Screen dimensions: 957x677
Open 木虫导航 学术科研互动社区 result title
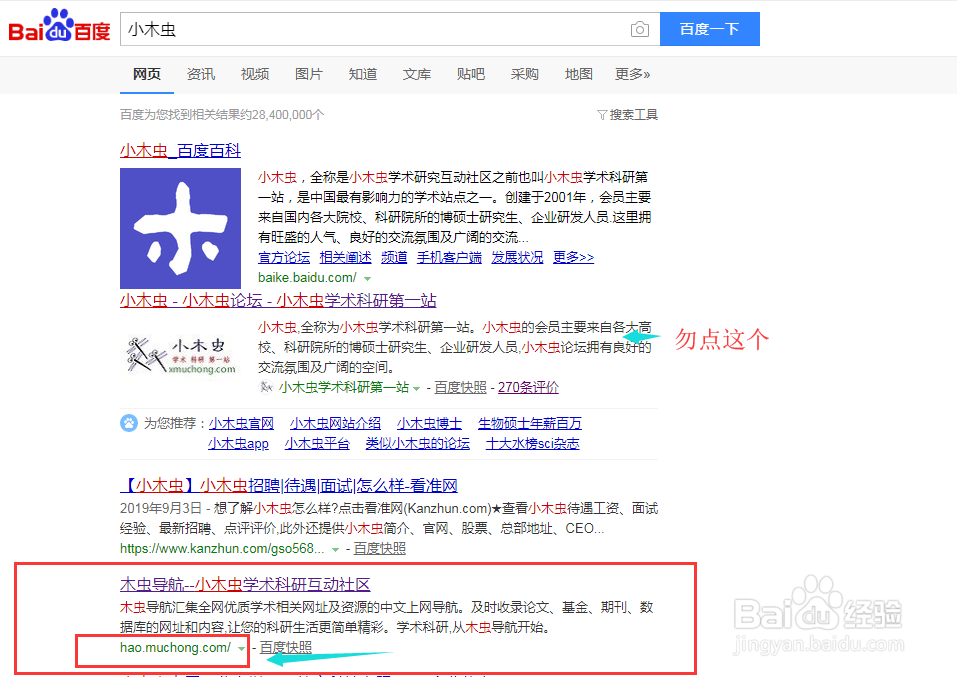[245, 584]
